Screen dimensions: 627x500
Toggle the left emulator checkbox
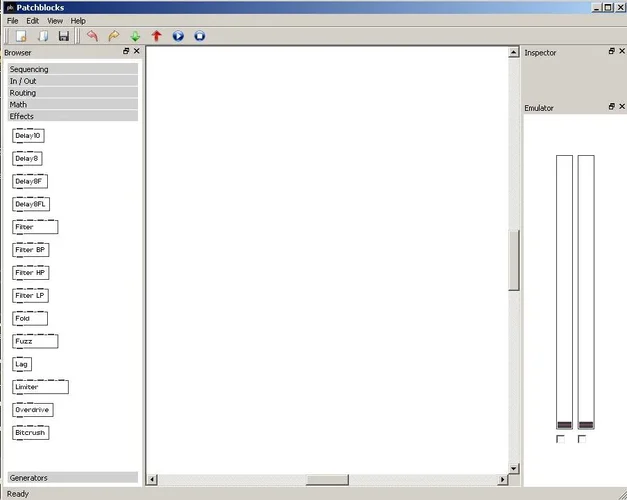[560, 439]
